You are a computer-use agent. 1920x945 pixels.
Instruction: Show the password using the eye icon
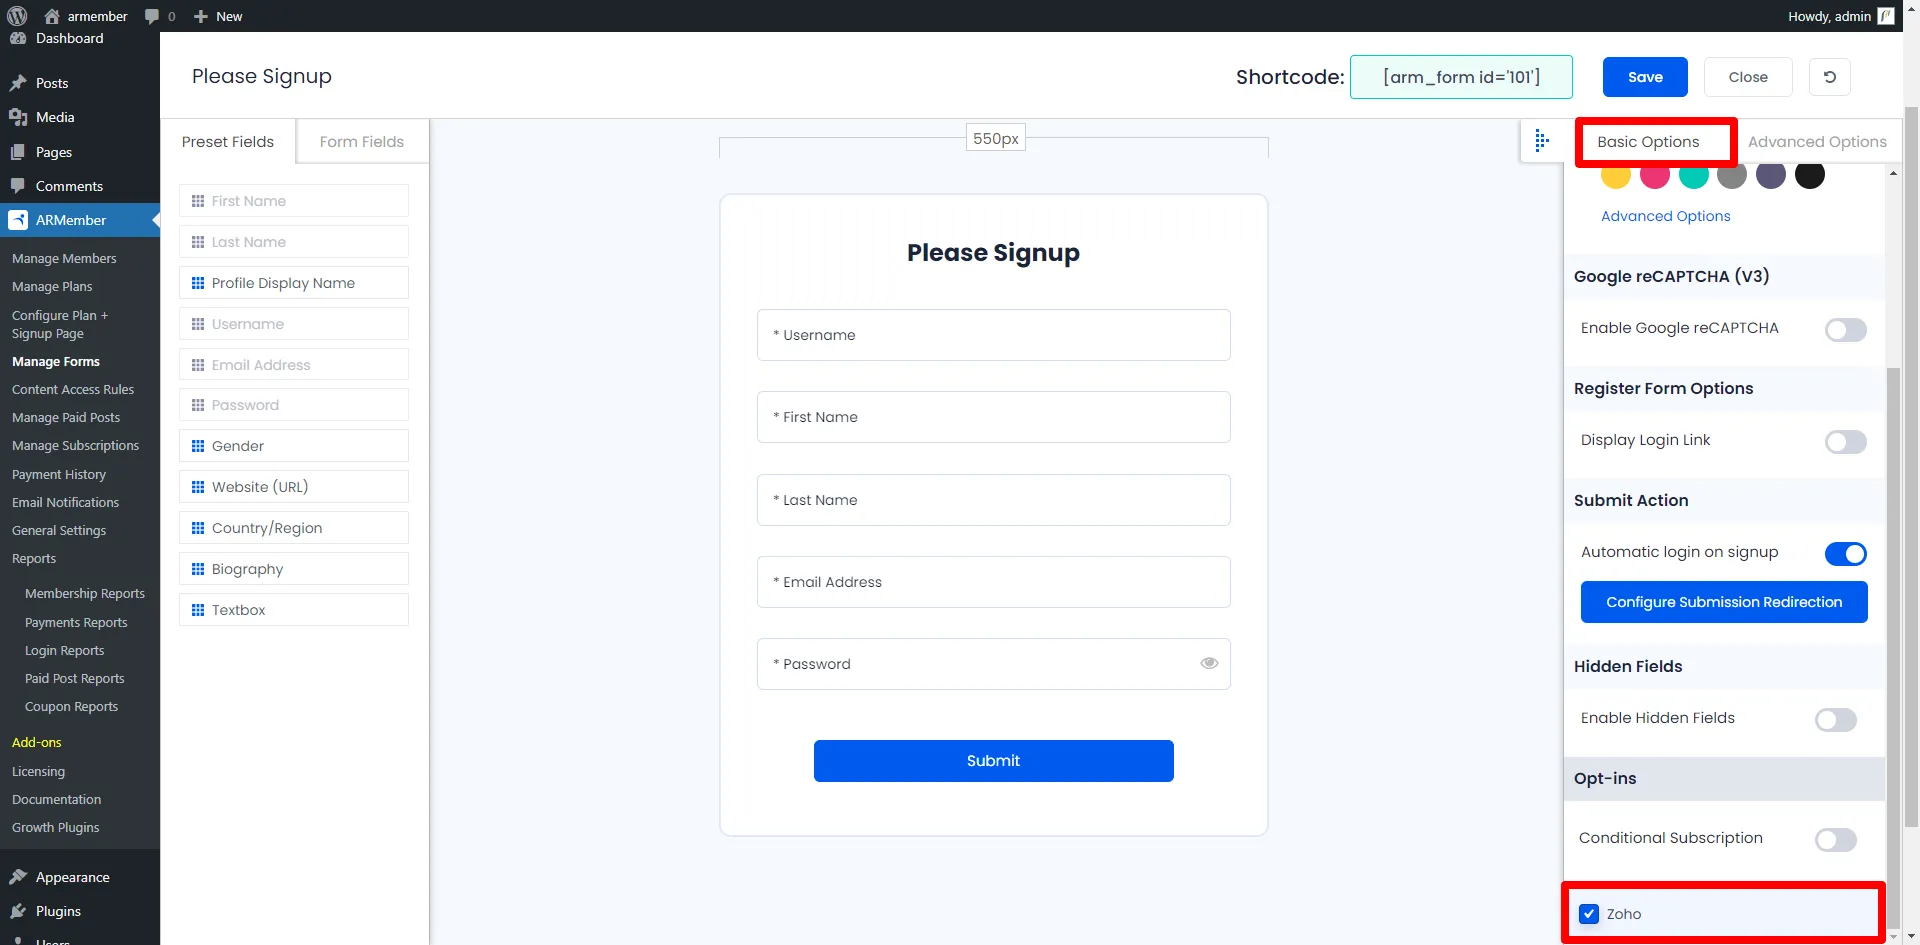coord(1209,663)
